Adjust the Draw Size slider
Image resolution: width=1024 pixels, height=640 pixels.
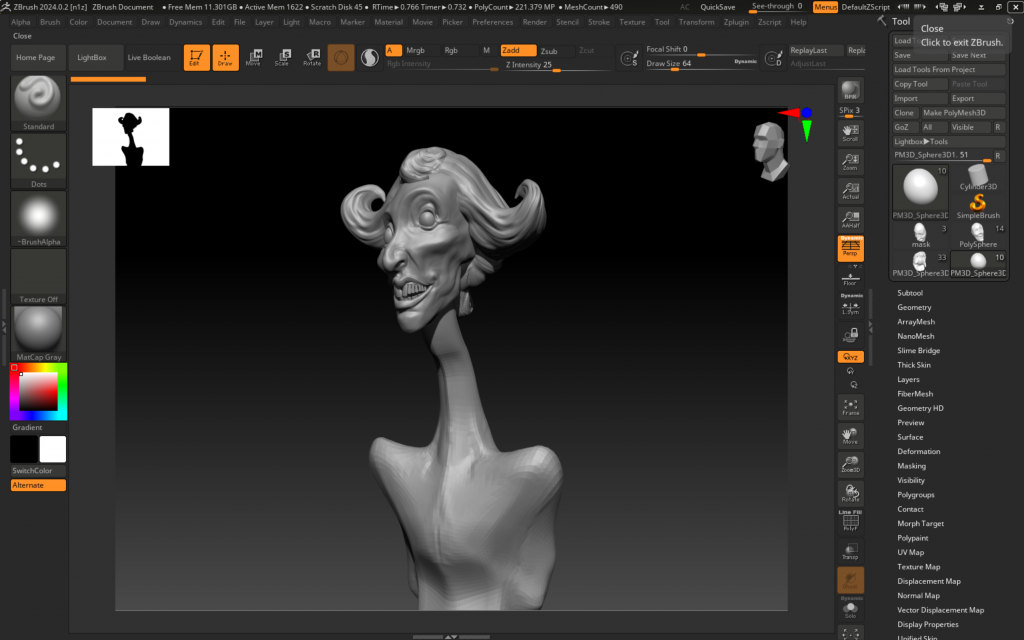[x=701, y=63]
